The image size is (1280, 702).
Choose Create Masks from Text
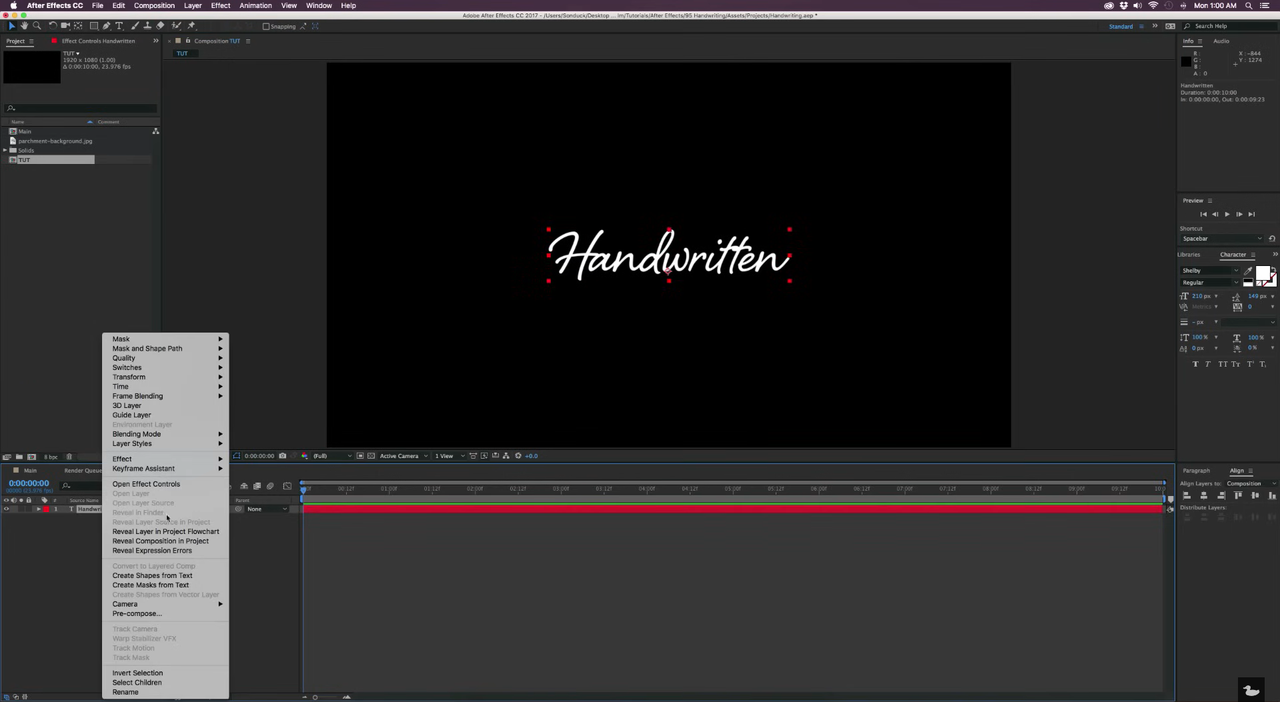pos(151,585)
